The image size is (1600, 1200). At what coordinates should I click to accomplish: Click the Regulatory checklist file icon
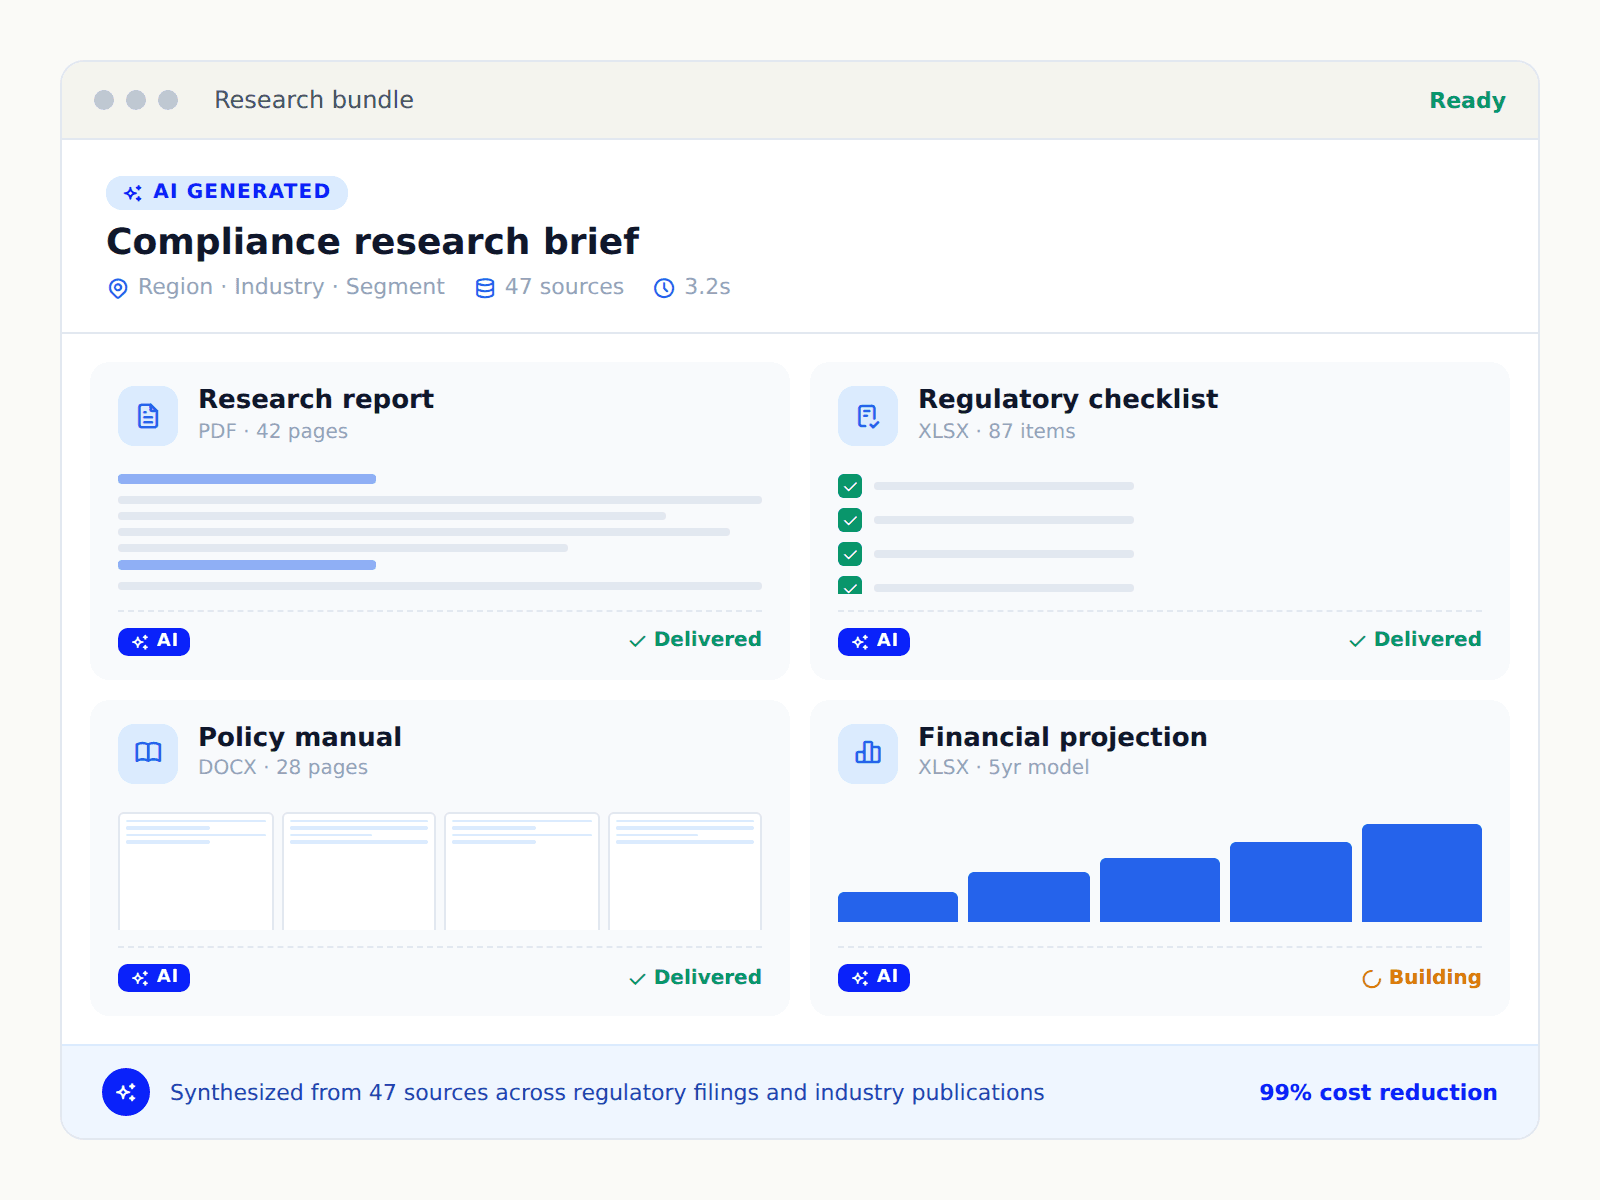click(868, 416)
